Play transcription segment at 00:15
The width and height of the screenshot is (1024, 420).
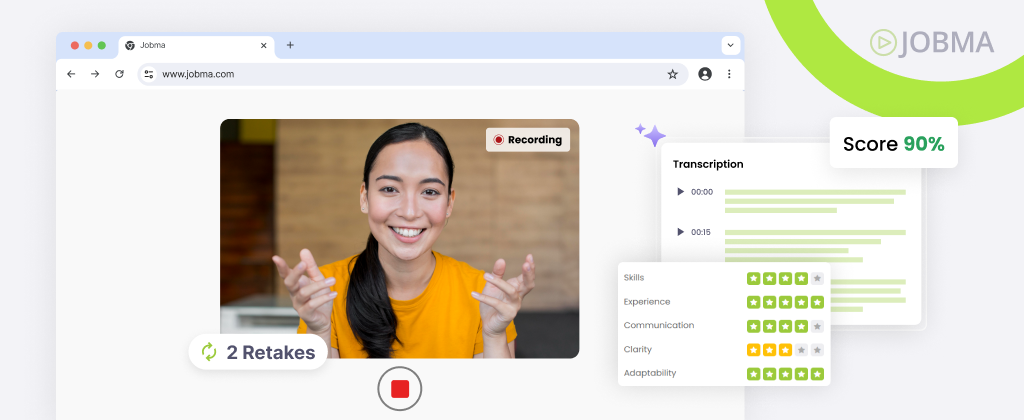click(x=680, y=232)
